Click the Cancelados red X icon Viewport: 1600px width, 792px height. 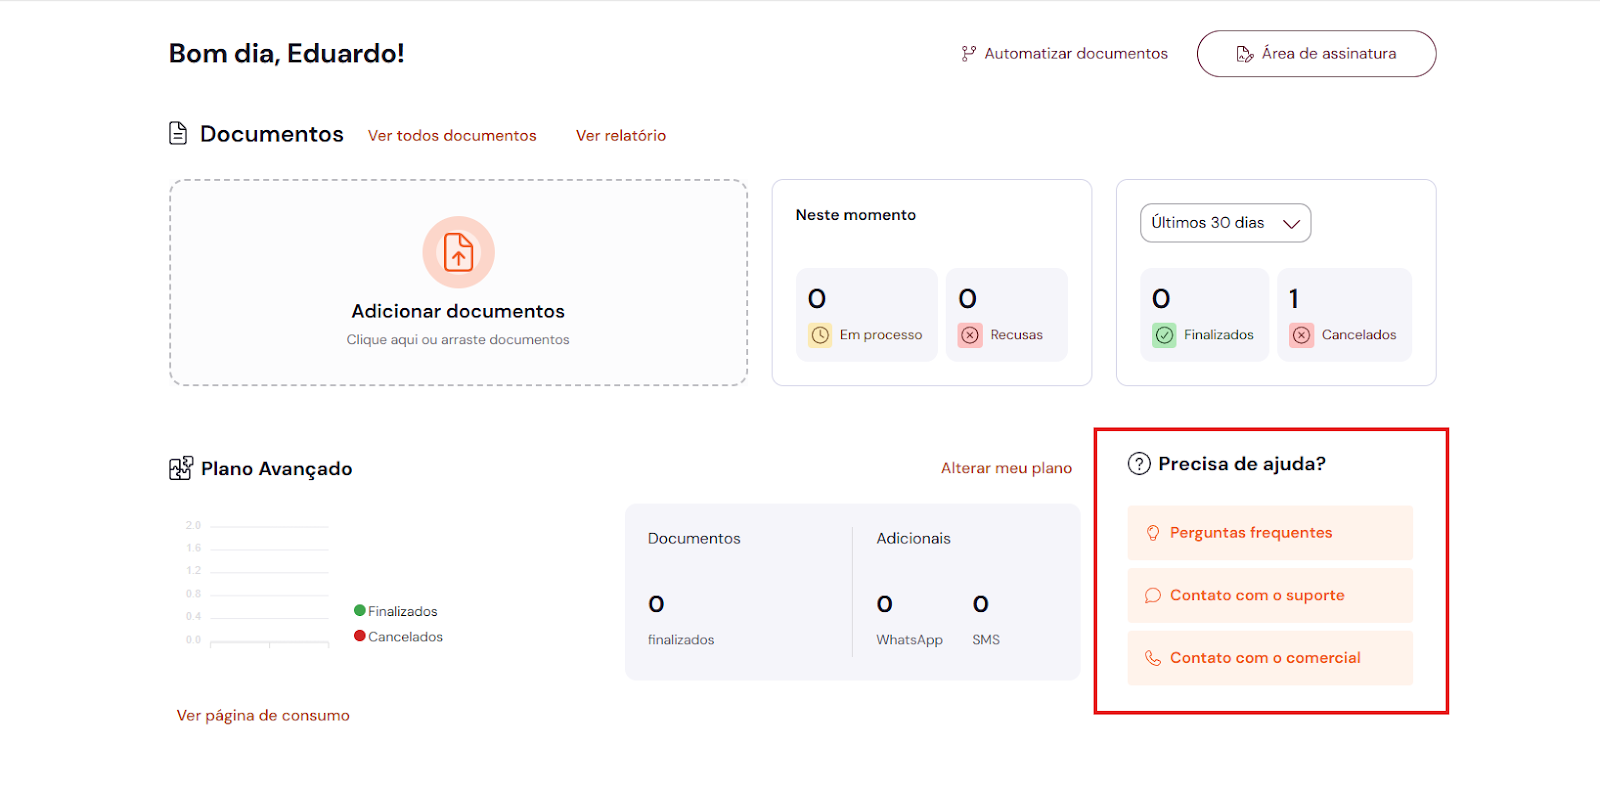pos(1301,335)
